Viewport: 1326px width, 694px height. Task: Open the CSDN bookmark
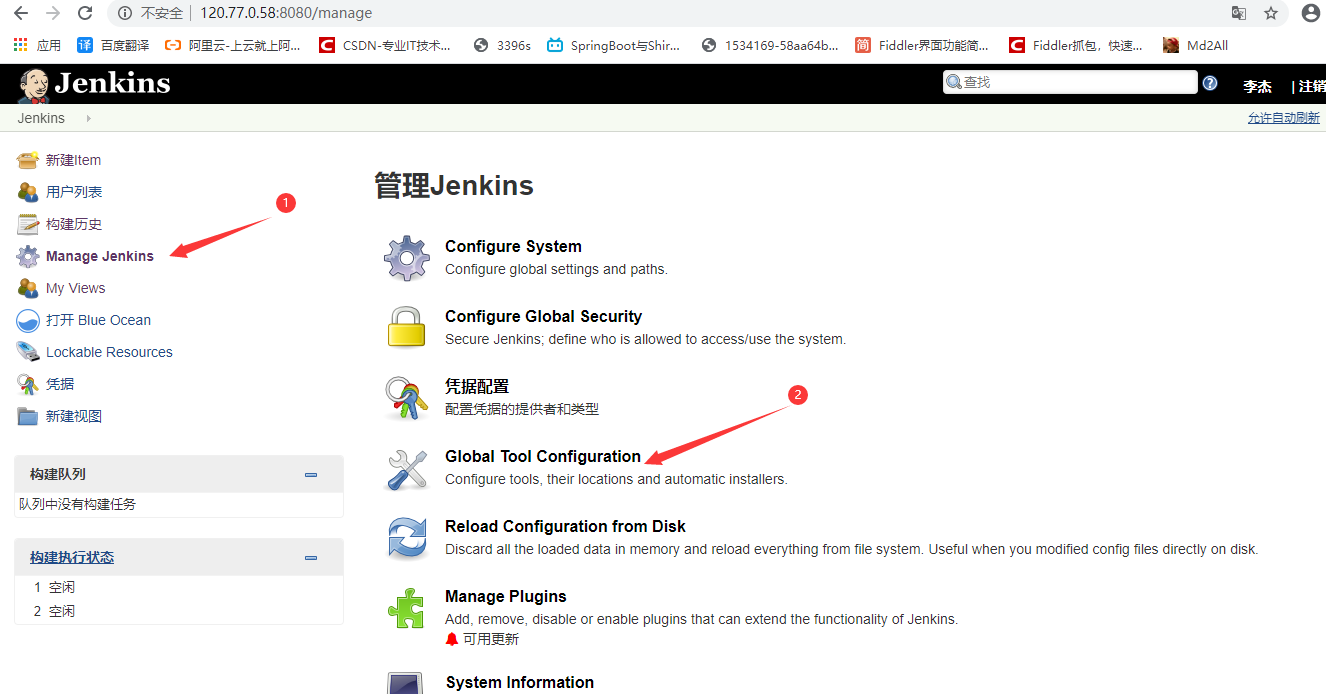coord(386,45)
